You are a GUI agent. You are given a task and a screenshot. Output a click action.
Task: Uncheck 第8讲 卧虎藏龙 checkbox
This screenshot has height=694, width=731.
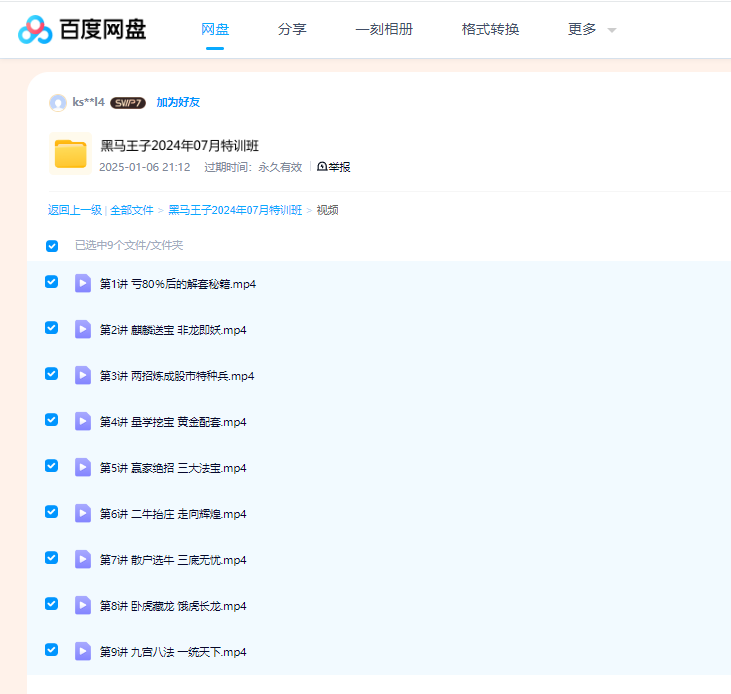tap(51, 604)
